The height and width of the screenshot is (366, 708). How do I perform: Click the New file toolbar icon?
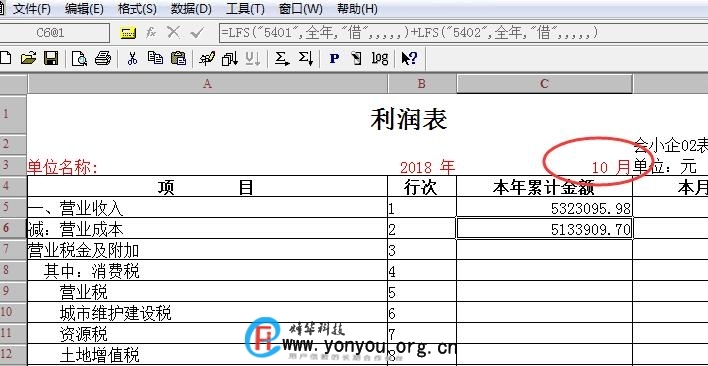(5, 58)
